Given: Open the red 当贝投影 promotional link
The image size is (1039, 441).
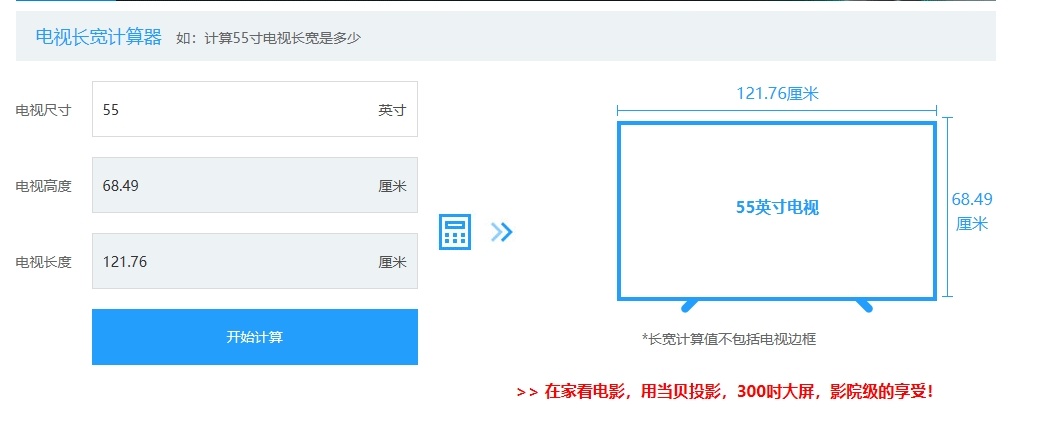Looking at the screenshot, I should click(x=726, y=391).
